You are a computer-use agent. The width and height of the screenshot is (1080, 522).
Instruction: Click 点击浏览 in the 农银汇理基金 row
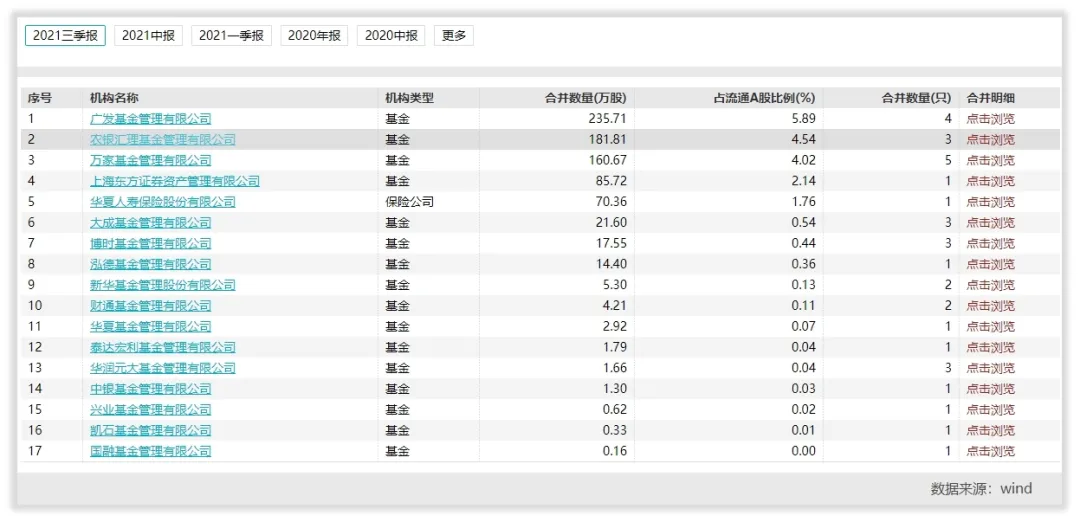[990, 140]
